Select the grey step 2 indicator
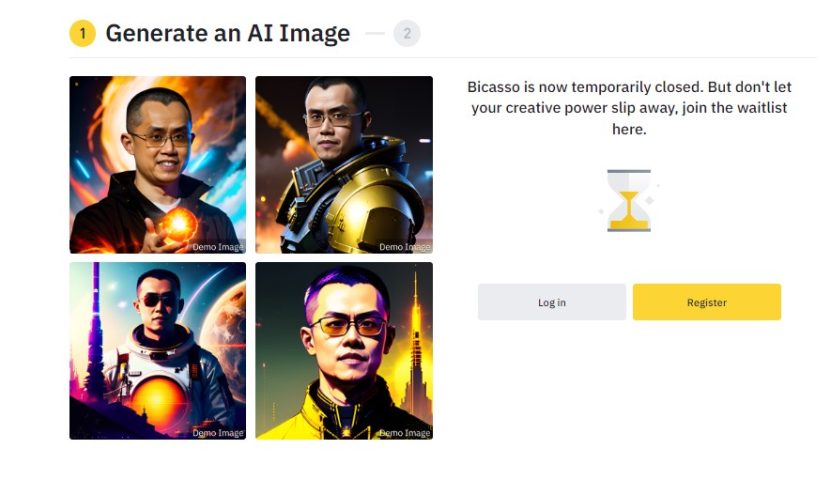 pos(406,33)
